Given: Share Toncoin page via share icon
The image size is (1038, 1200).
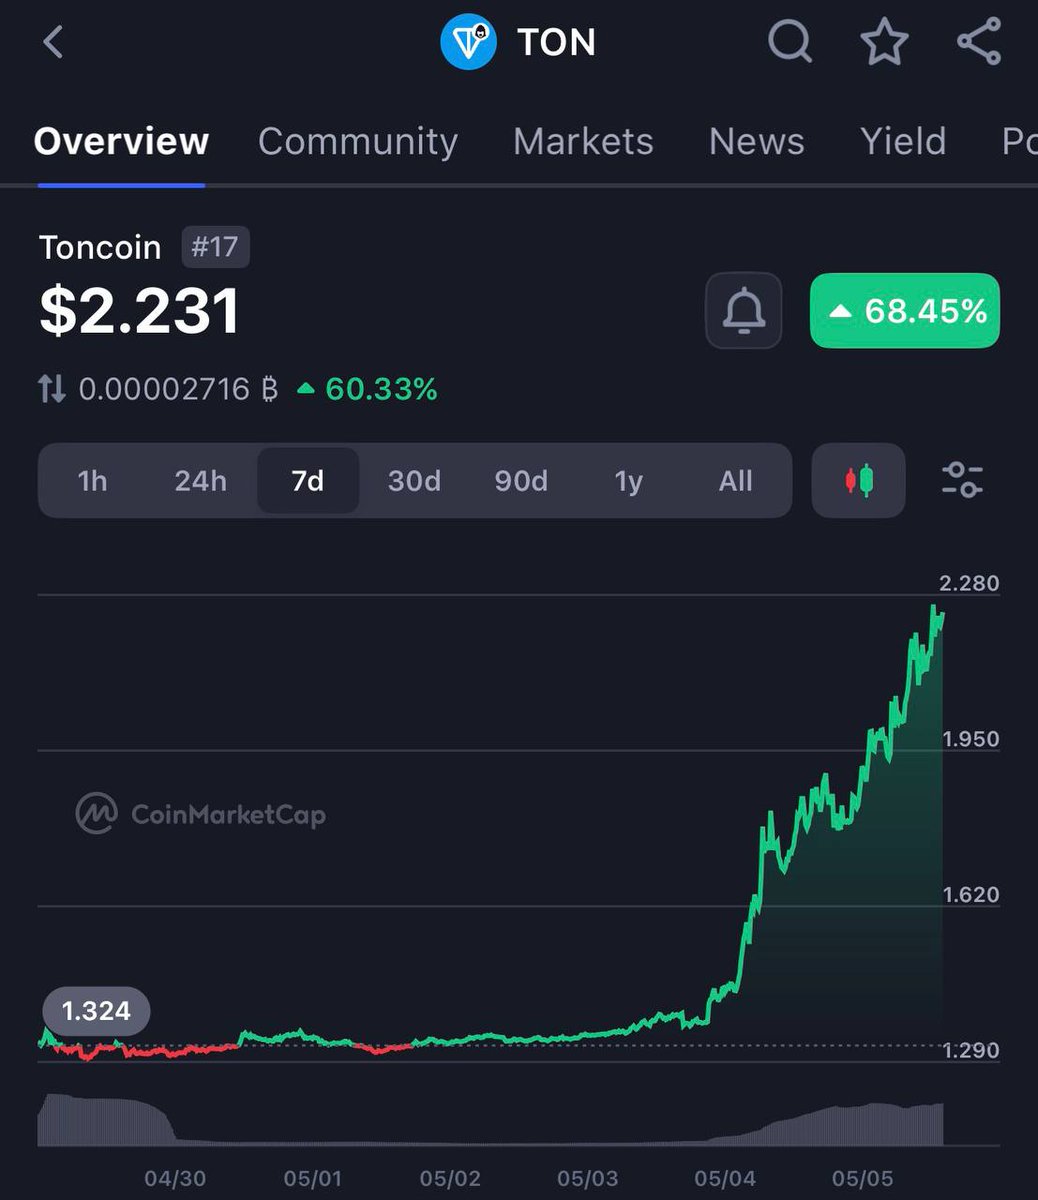Looking at the screenshot, I should tap(979, 42).
